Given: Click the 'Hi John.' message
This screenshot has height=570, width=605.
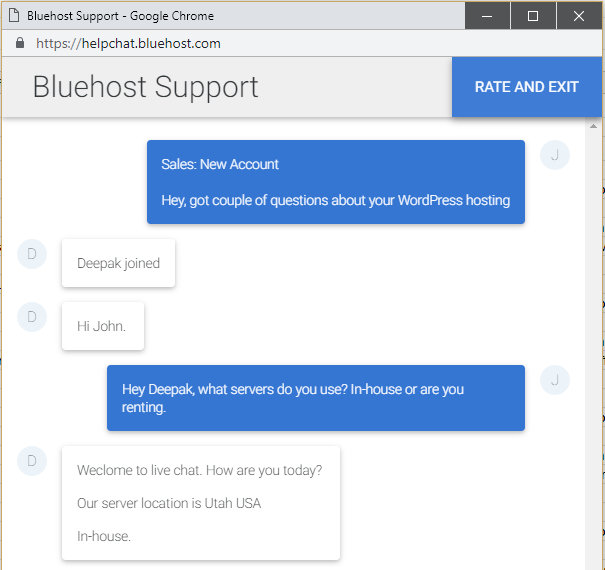Looking at the screenshot, I should tap(103, 326).
